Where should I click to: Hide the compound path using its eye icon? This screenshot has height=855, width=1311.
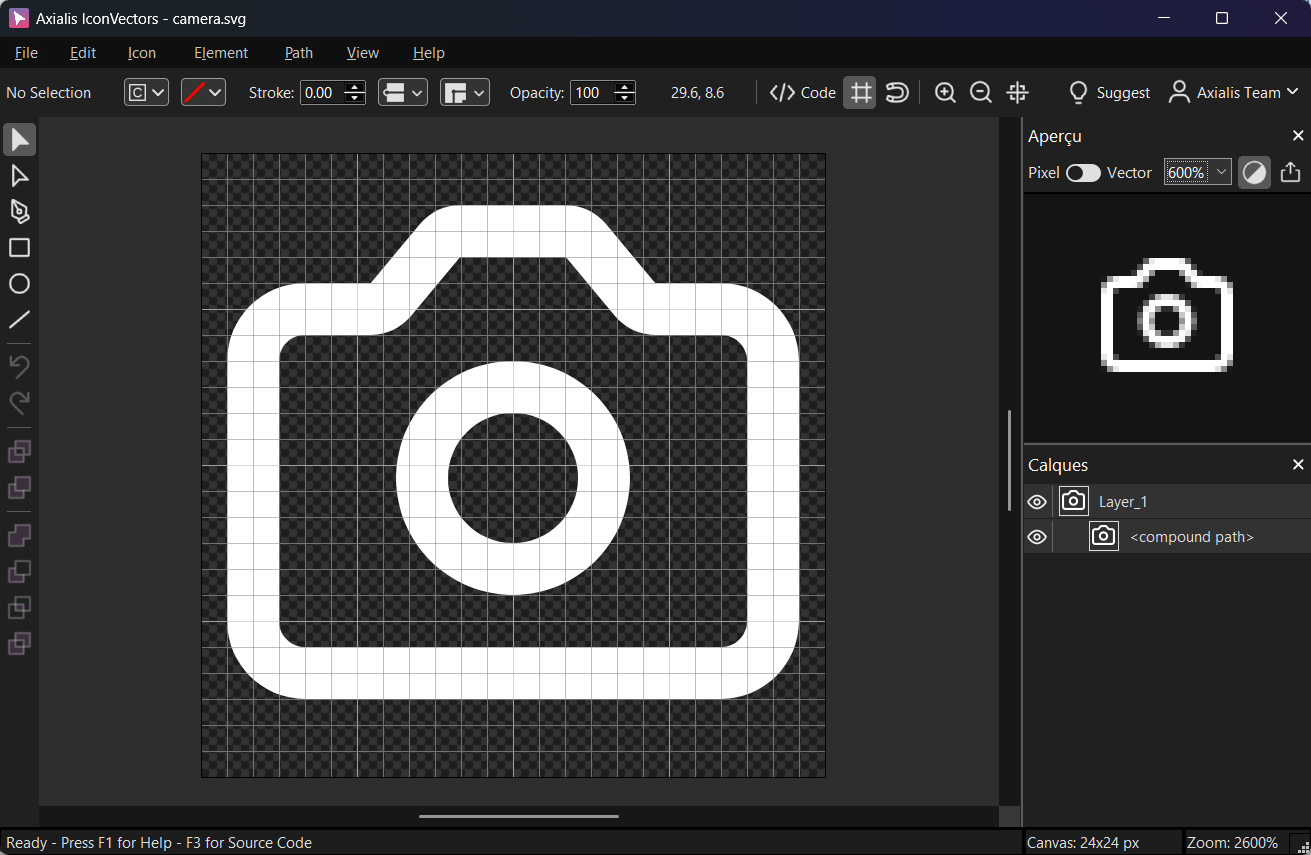1037,537
